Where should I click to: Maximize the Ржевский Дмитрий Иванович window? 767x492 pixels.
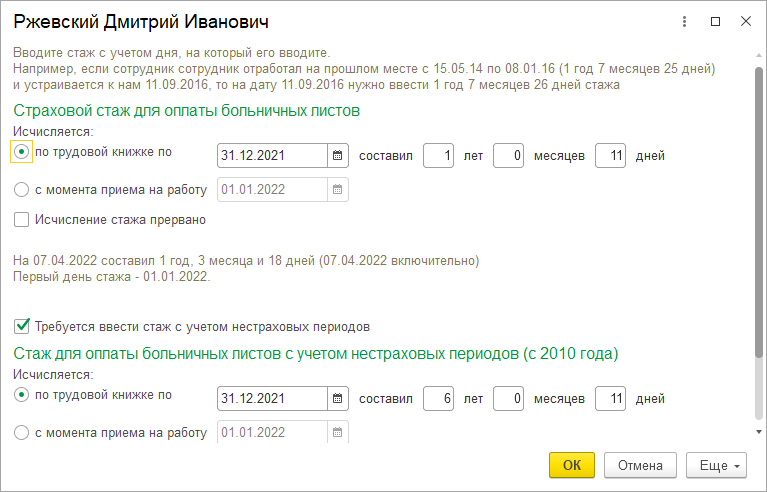tap(714, 21)
